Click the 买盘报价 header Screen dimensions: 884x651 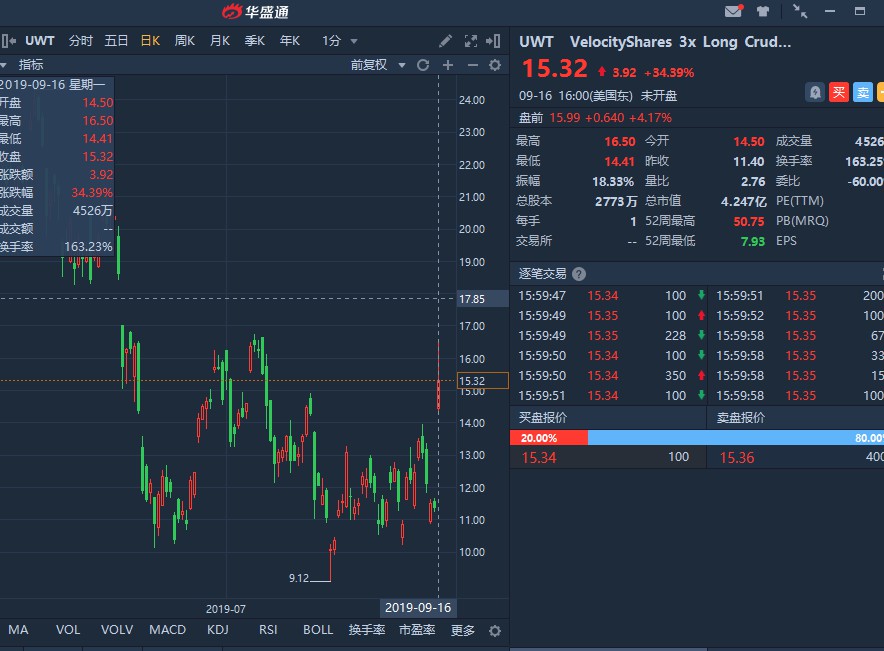click(x=542, y=418)
